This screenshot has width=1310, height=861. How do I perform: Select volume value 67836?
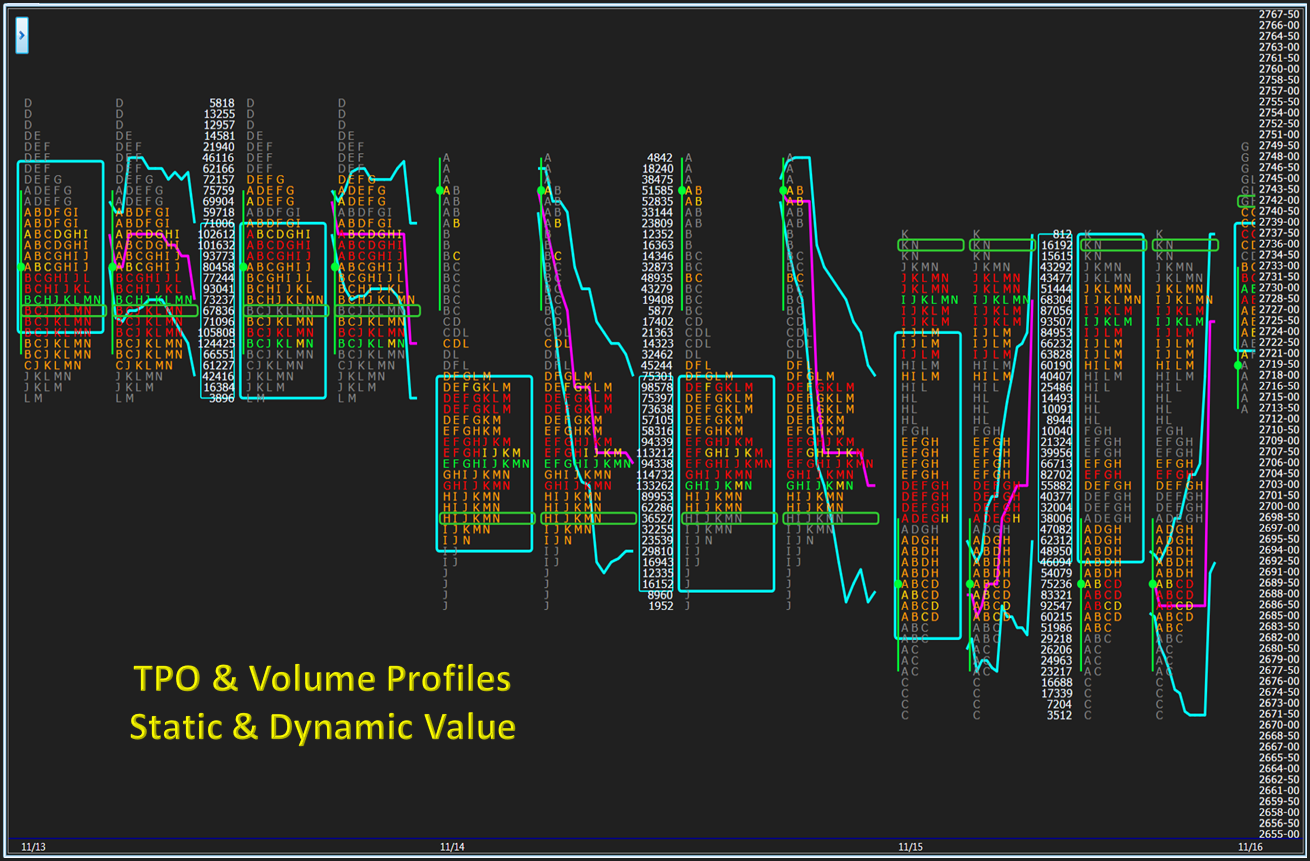click(x=219, y=310)
